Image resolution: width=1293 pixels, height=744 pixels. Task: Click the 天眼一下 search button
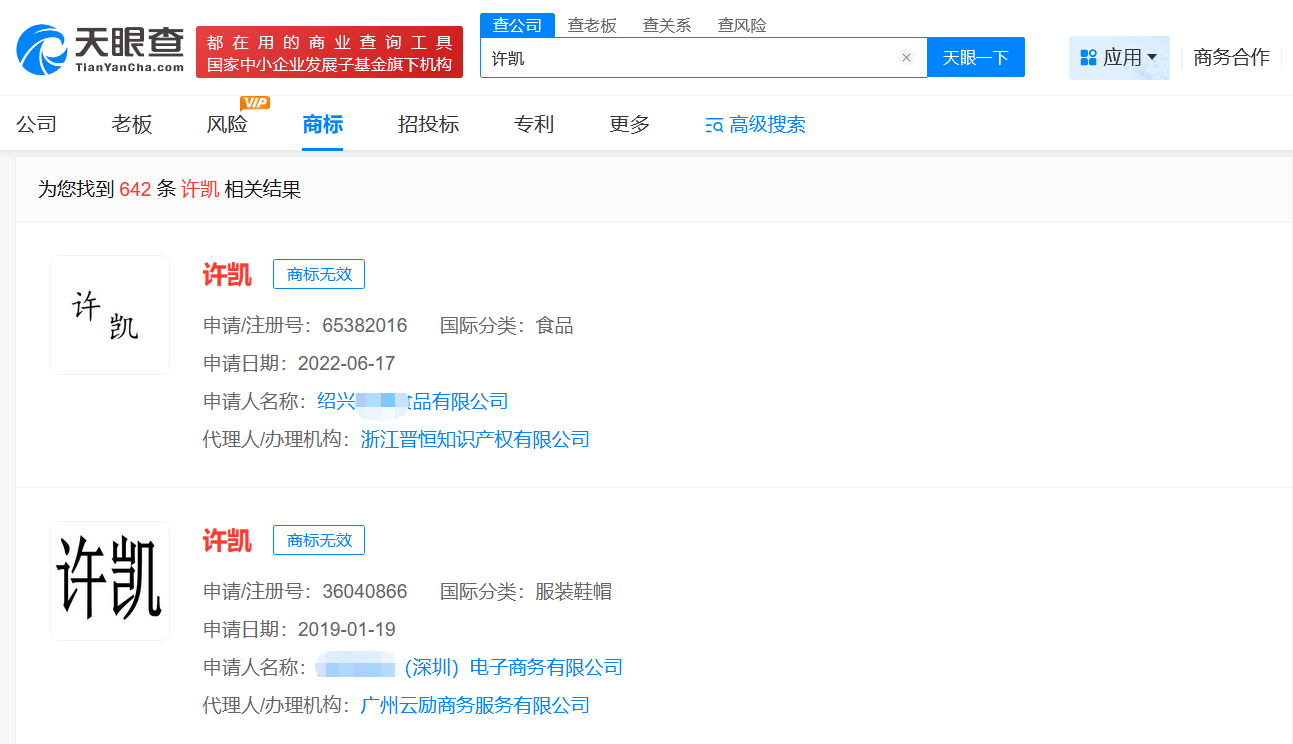[x=975, y=58]
